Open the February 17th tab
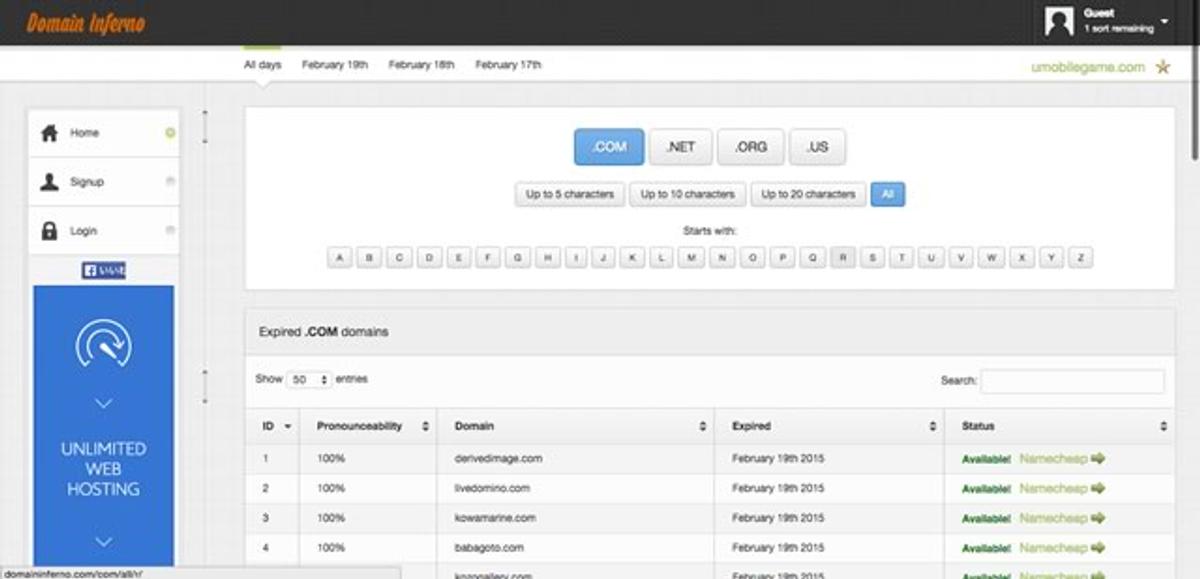The height and width of the screenshot is (579, 1200). click(508, 65)
